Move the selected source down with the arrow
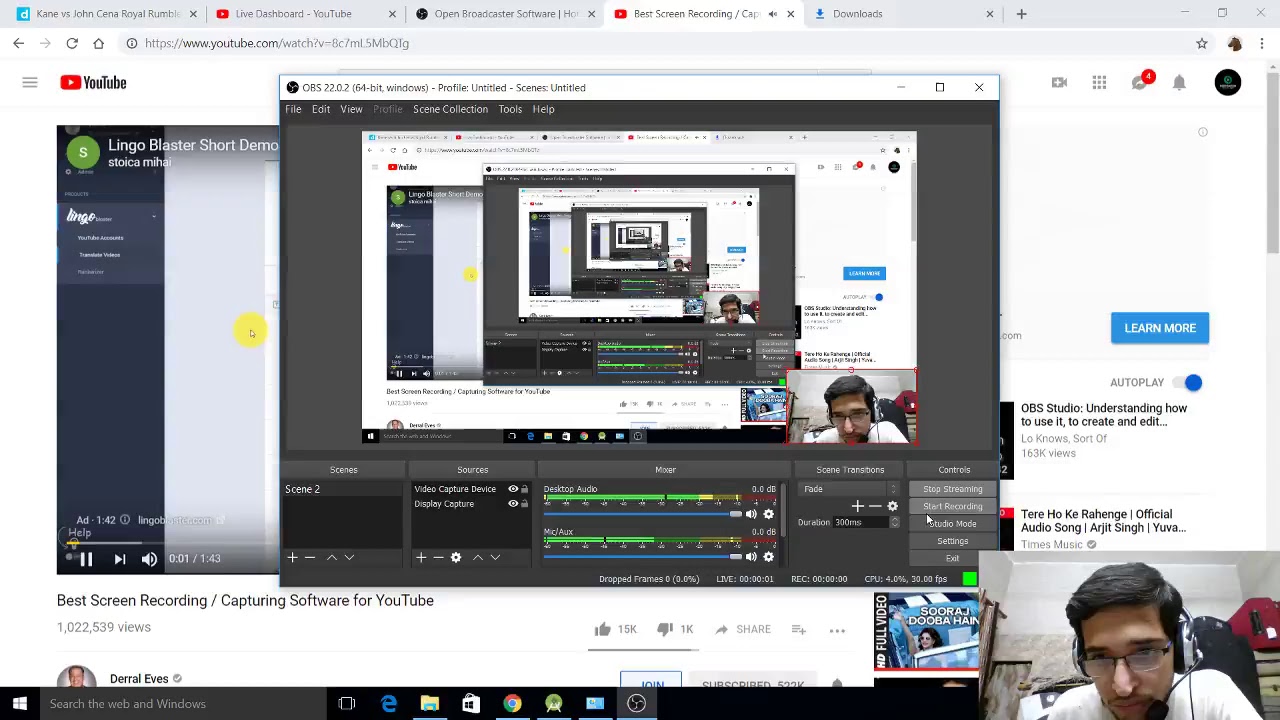Viewport: 1280px width, 720px height. pyautogui.click(x=494, y=557)
